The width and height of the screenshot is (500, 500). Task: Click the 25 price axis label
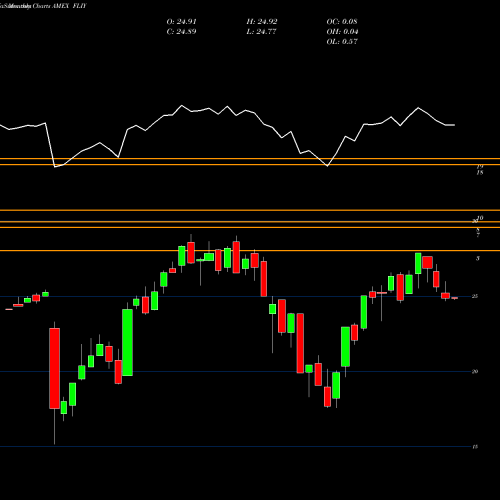pos(475,296)
